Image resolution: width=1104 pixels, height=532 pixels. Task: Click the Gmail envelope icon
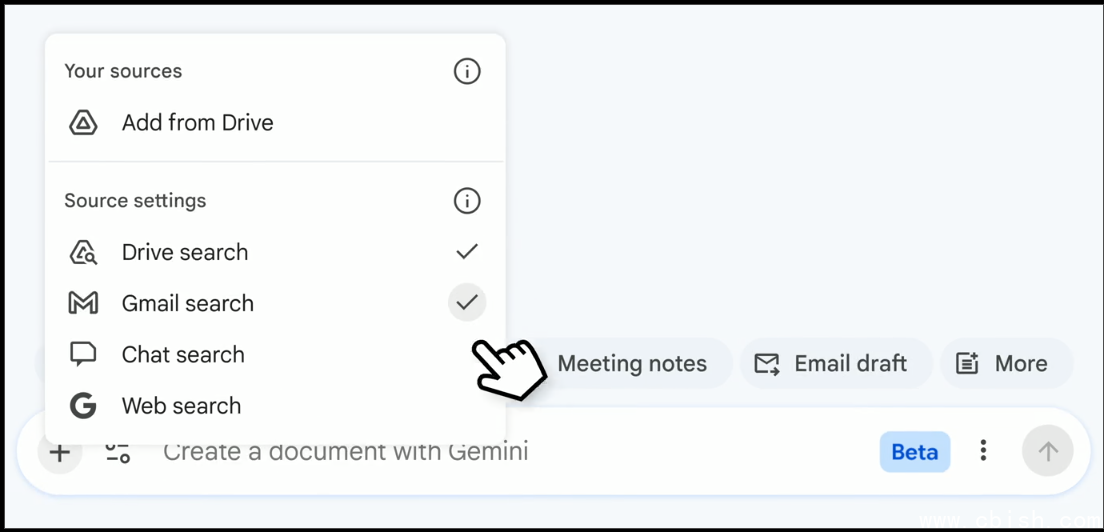coord(83,304)
